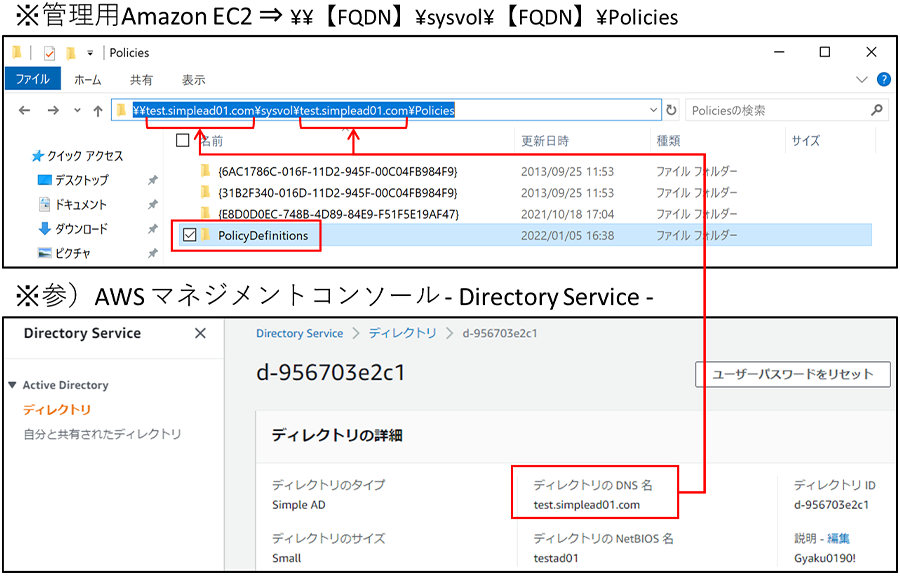The height and width of the screenshot is (577, 900).
Task: Select the PolicyDefinitions folder name
Action: click(263, 235)
